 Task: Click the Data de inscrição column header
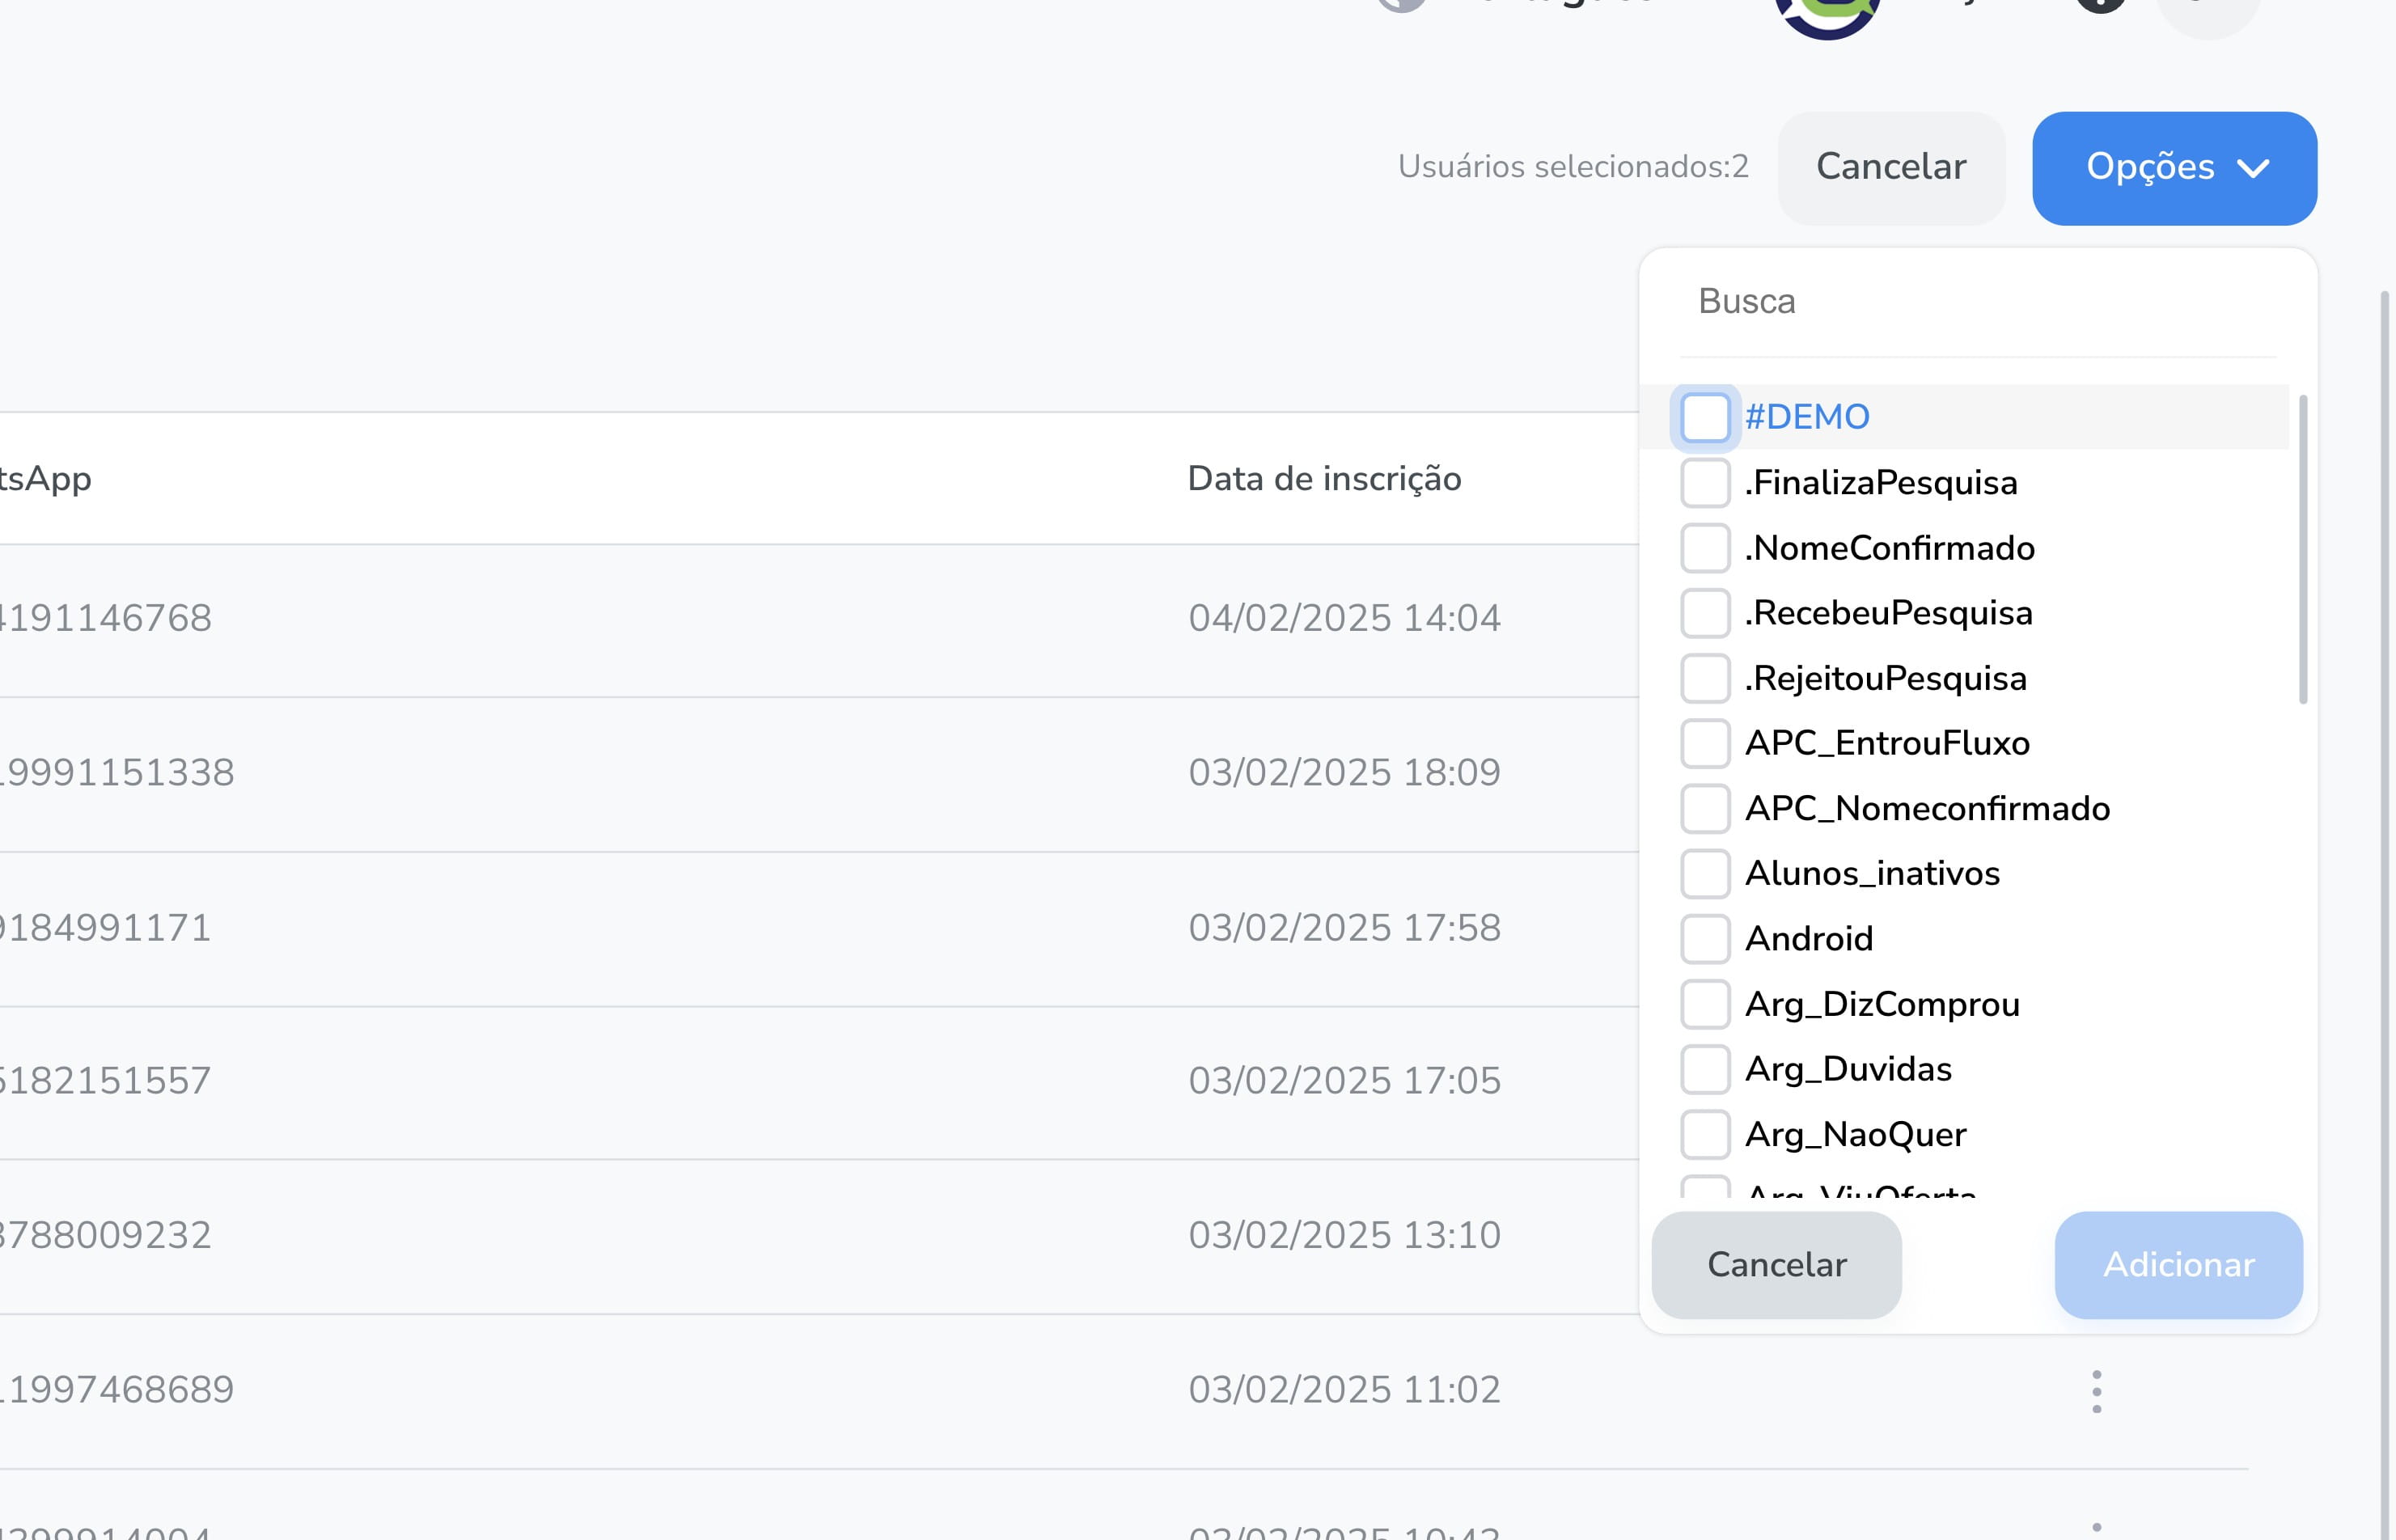1324,479
